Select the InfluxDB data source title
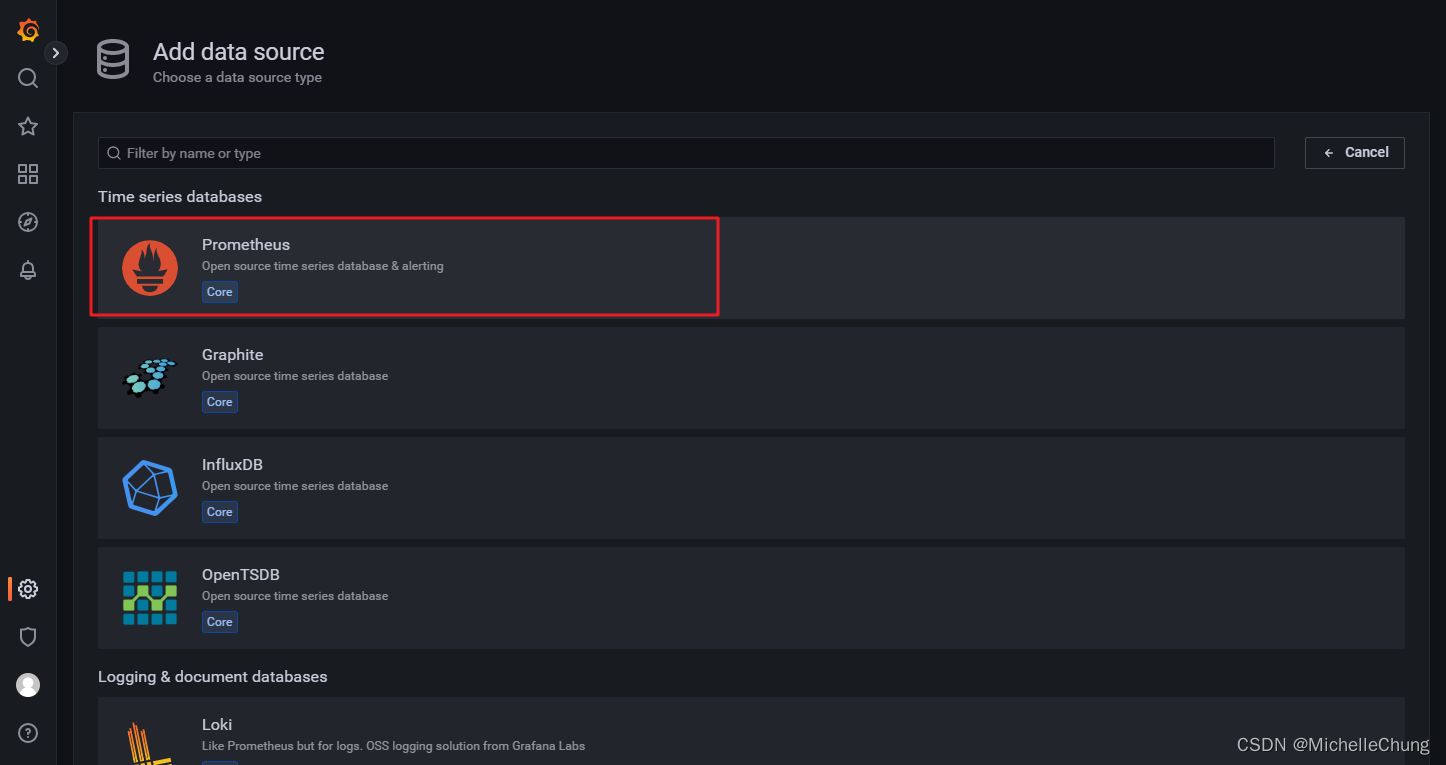The height and width of the screenshot is (765, 1446). point(232,465)
